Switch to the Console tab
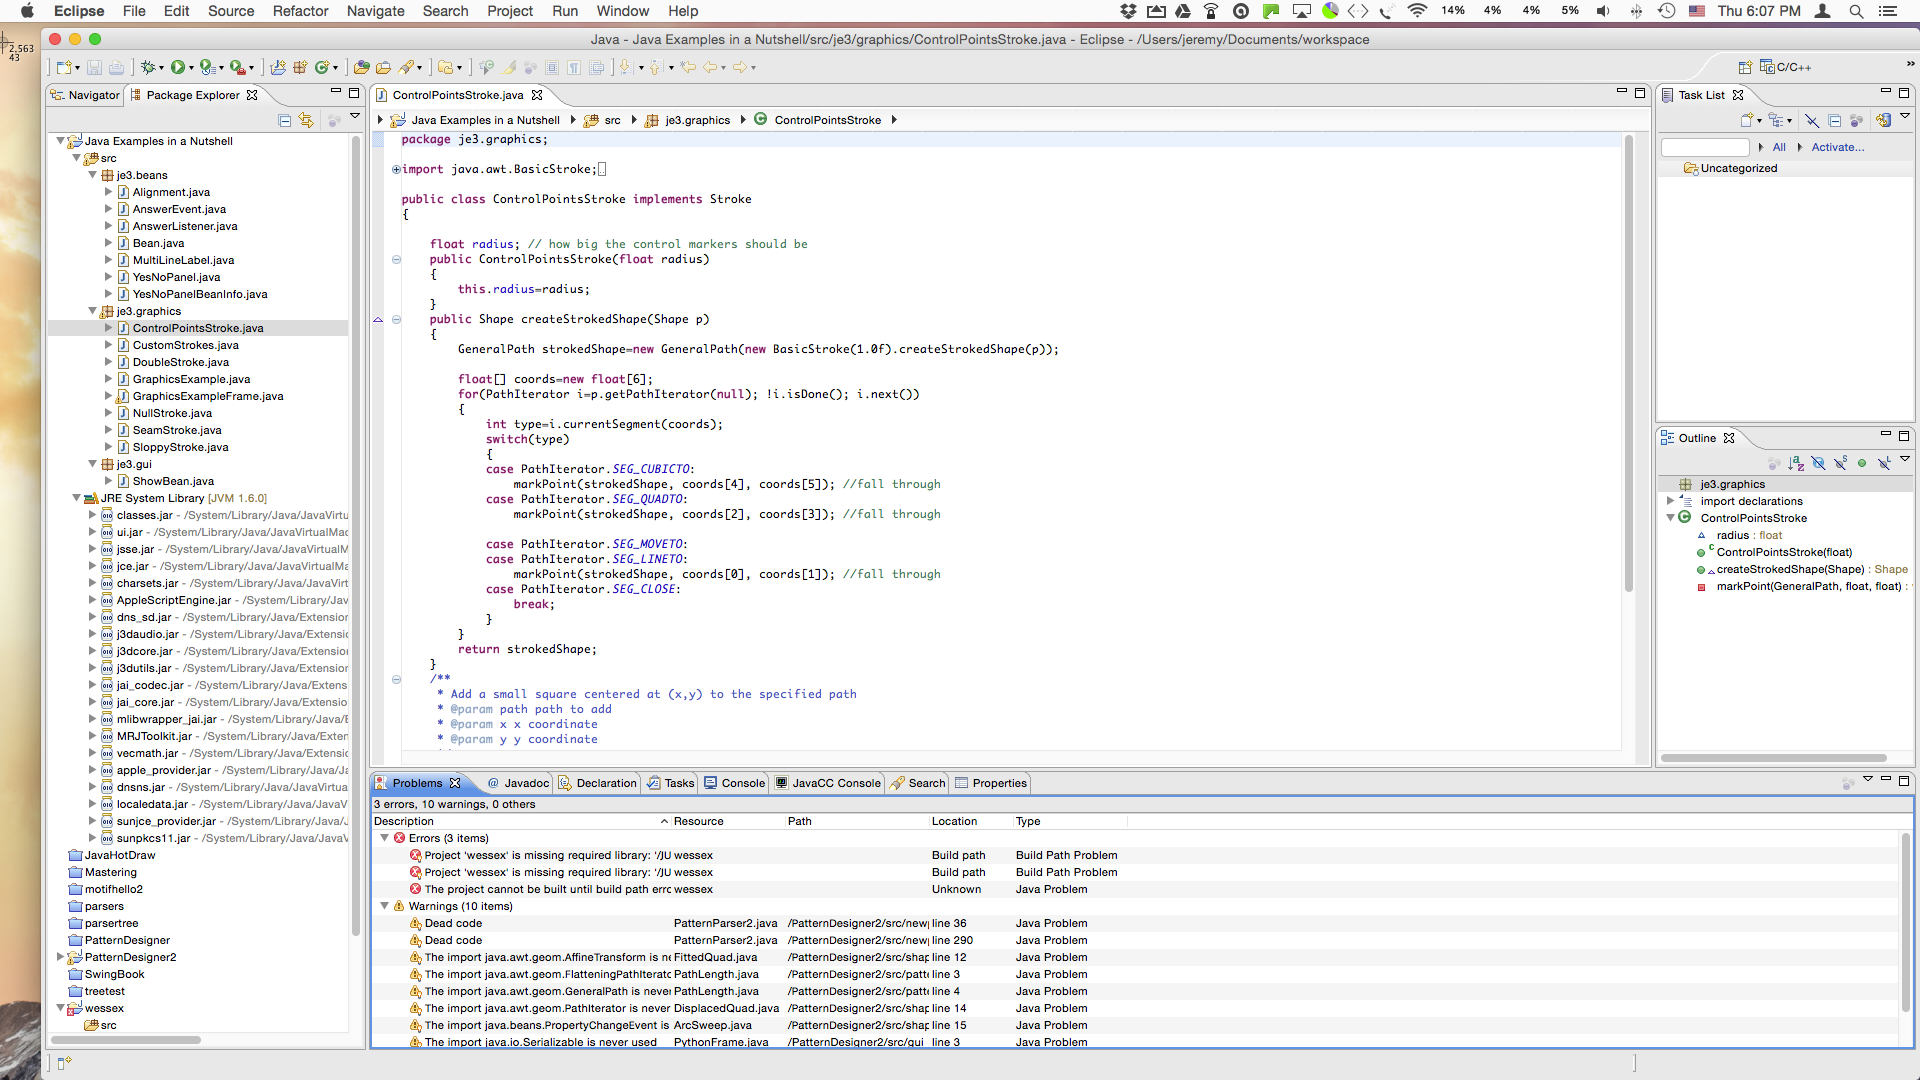1920x1080 pixels. [735, 783]
